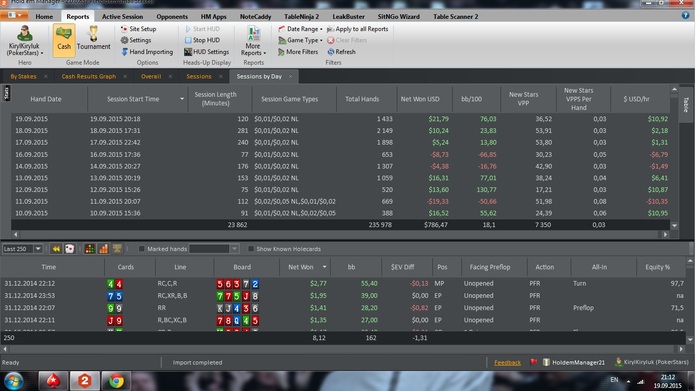Click the trophy icon in hands toolbar
Screen dimensions: 700x391
click(x=117, y=249)
